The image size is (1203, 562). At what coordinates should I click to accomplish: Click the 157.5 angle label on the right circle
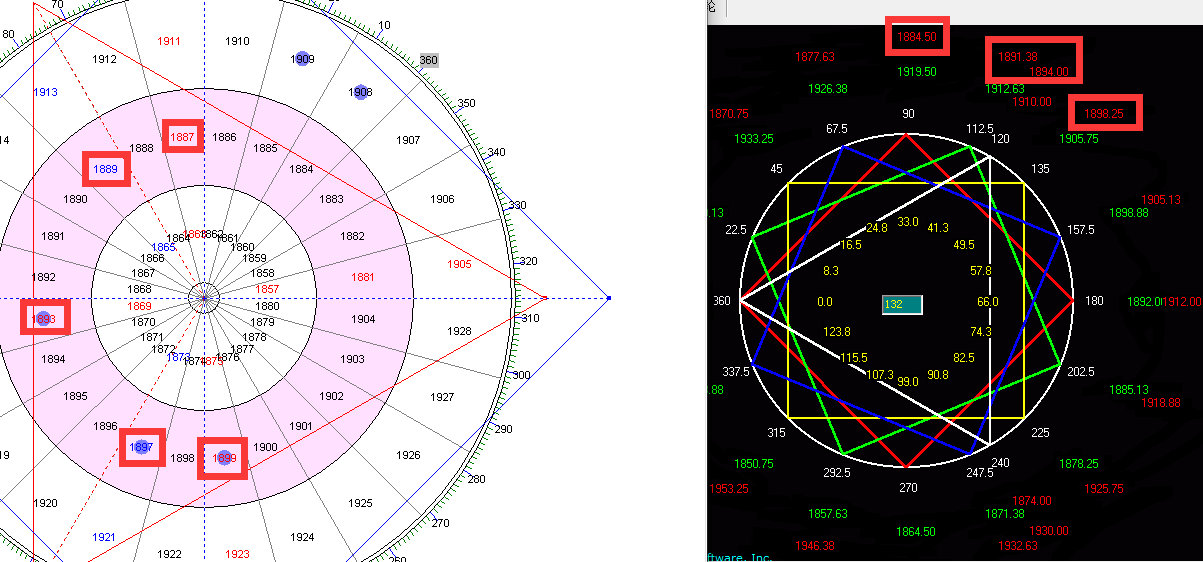[x=1081, y=230]
